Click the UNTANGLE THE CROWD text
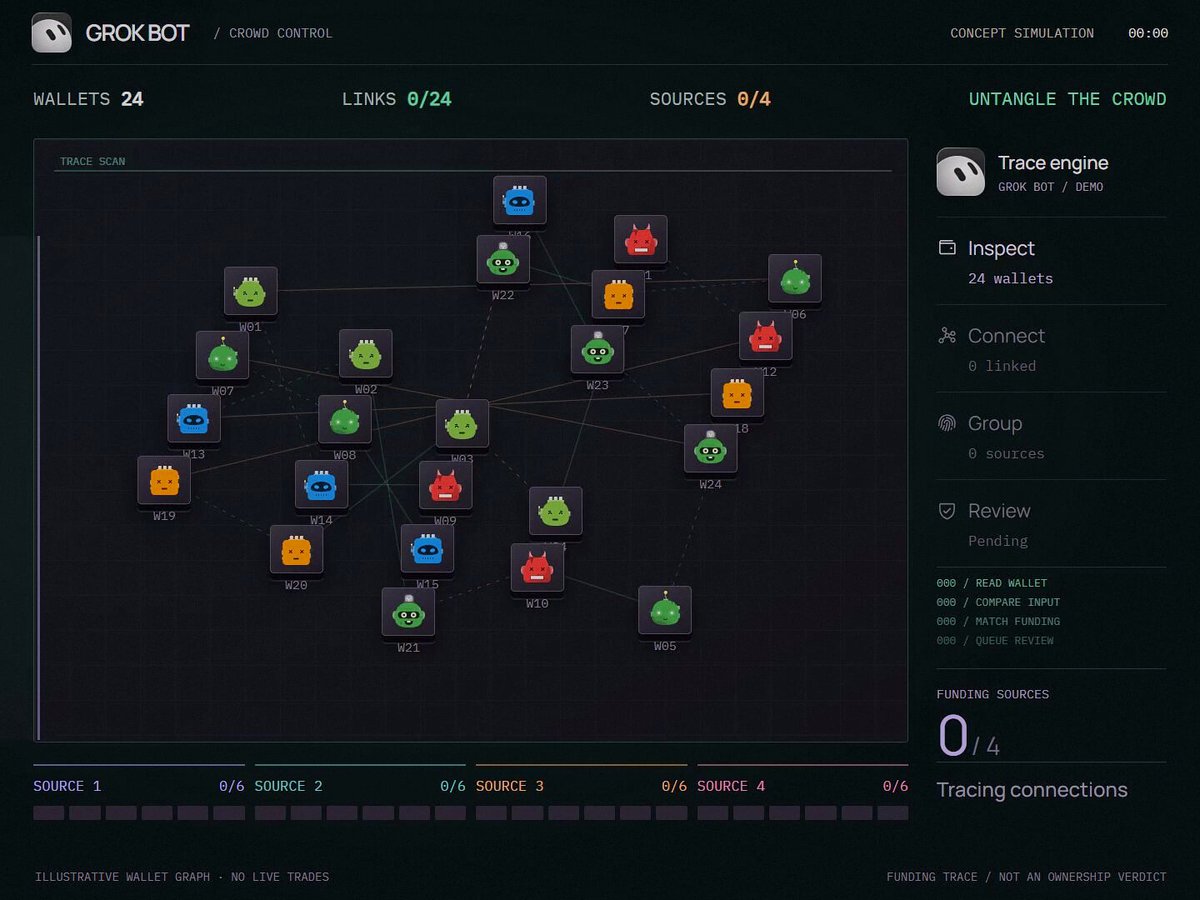The width and height of the screenshot is (1200, 900). (x=1067, y=99)
